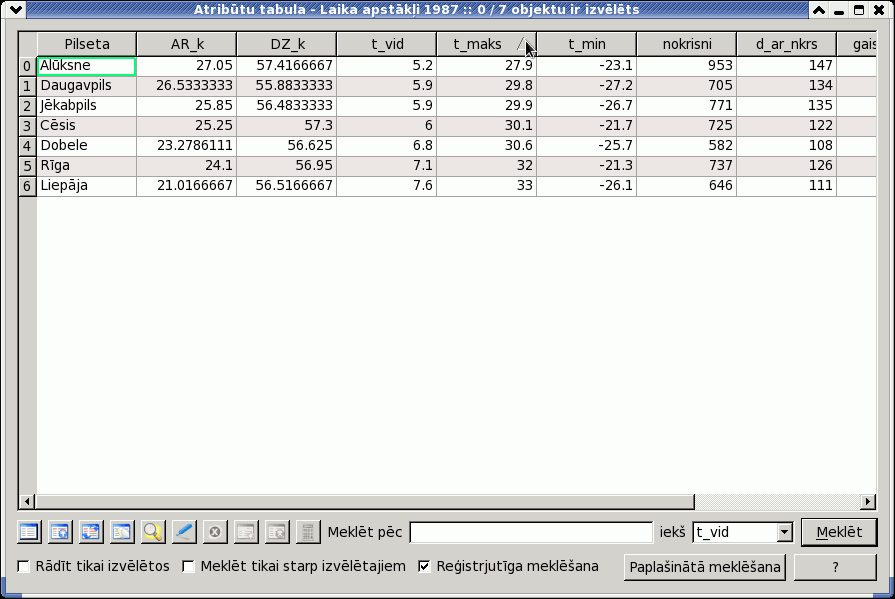Click the 21.0166667 AR_k cell
Viewport: 895px width, 599px height.
(187, 186)
